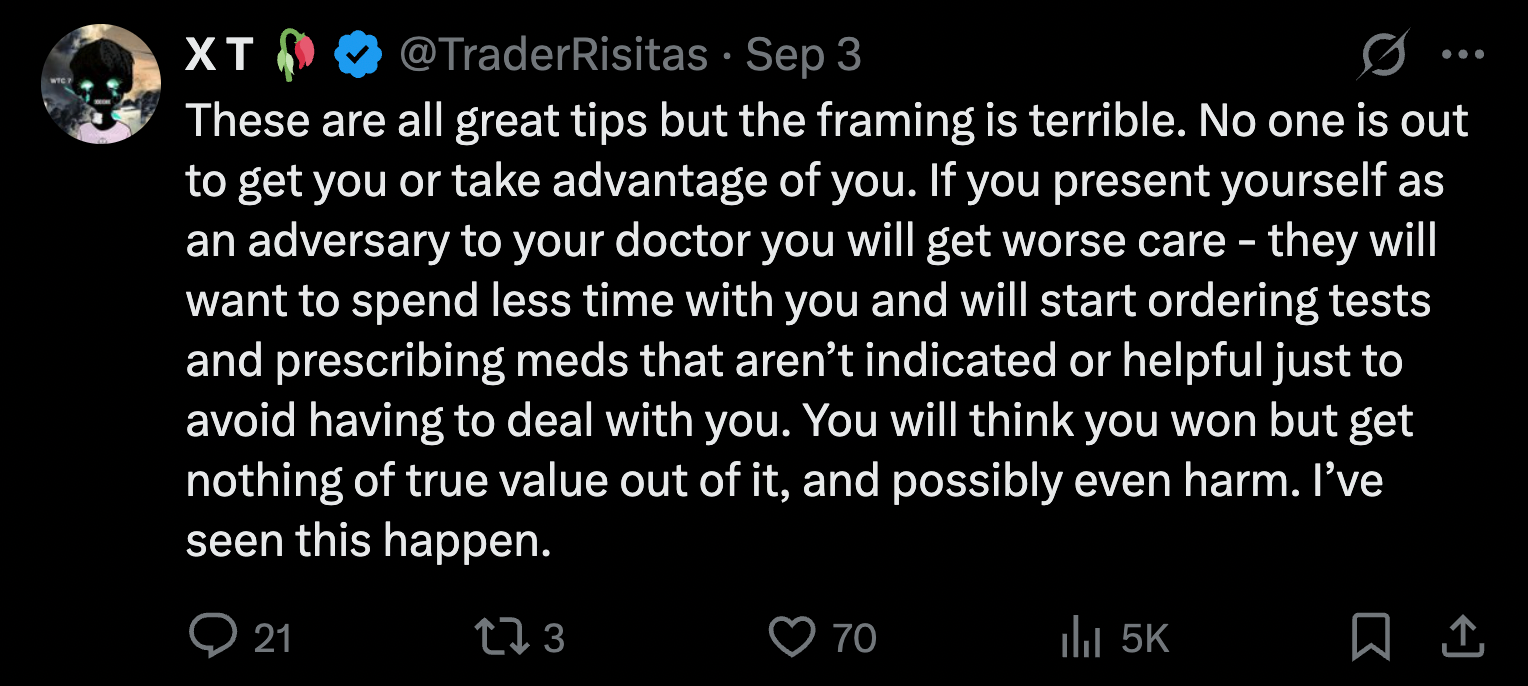Like the tweet with the heart icon

click(791, 637)
